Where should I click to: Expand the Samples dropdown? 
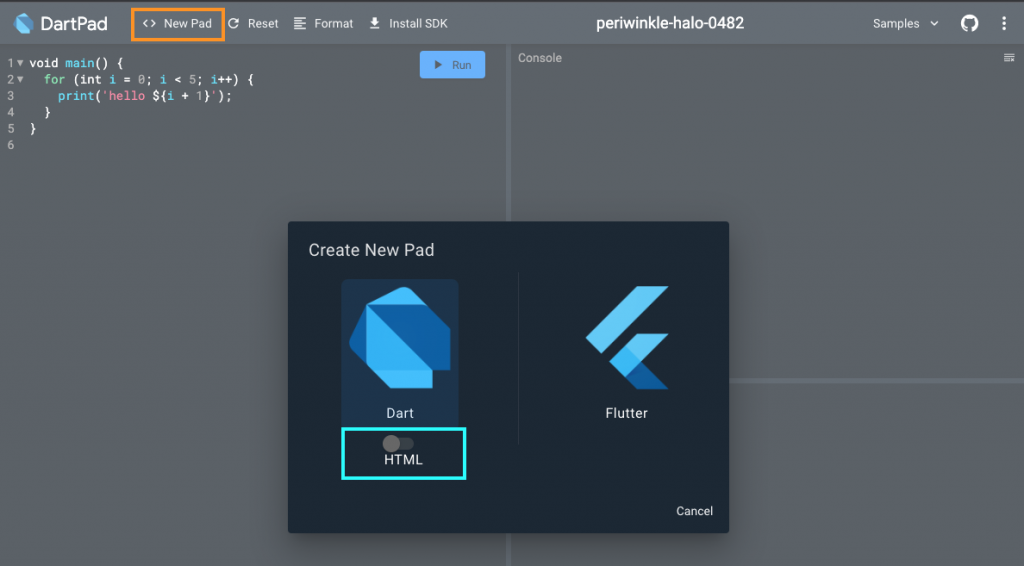click(905, 24)
